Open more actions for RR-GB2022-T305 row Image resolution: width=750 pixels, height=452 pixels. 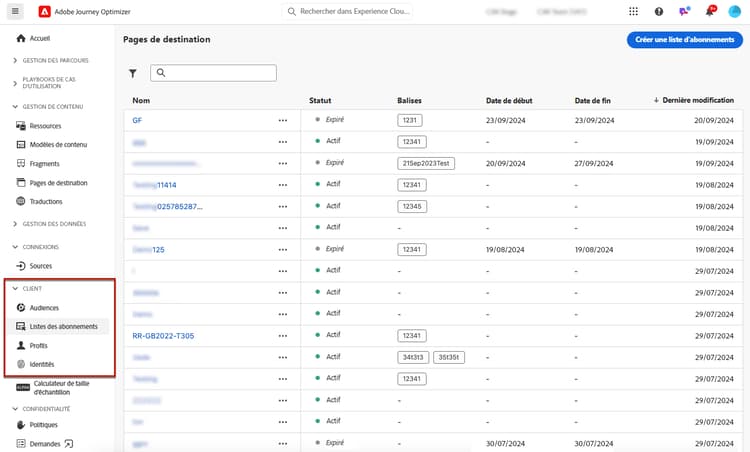point(283,336)
